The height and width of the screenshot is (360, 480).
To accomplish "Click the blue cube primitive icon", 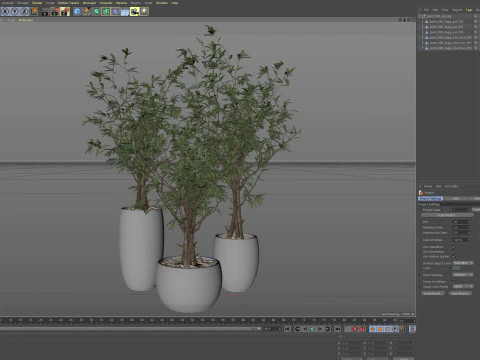I will point(77,12).
